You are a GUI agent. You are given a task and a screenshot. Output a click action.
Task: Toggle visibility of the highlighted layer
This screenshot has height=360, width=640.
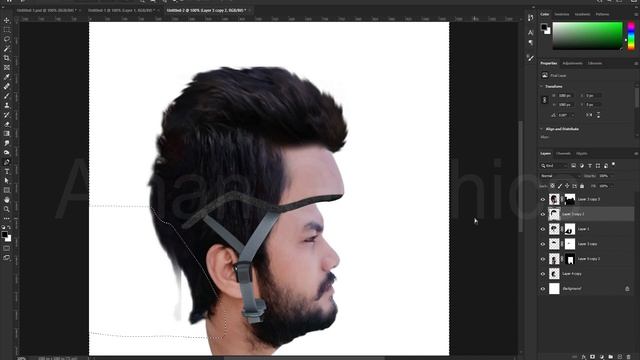pyautogui.click(x=543, y=214)
